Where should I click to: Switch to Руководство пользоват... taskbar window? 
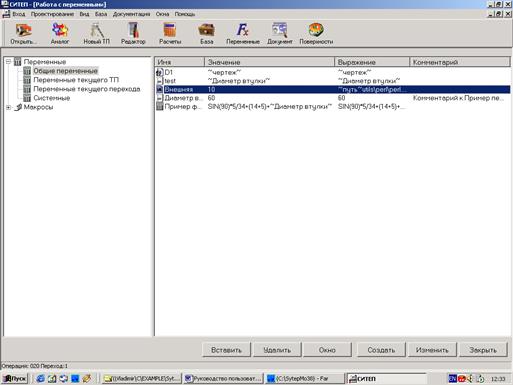tap(223, 379)
